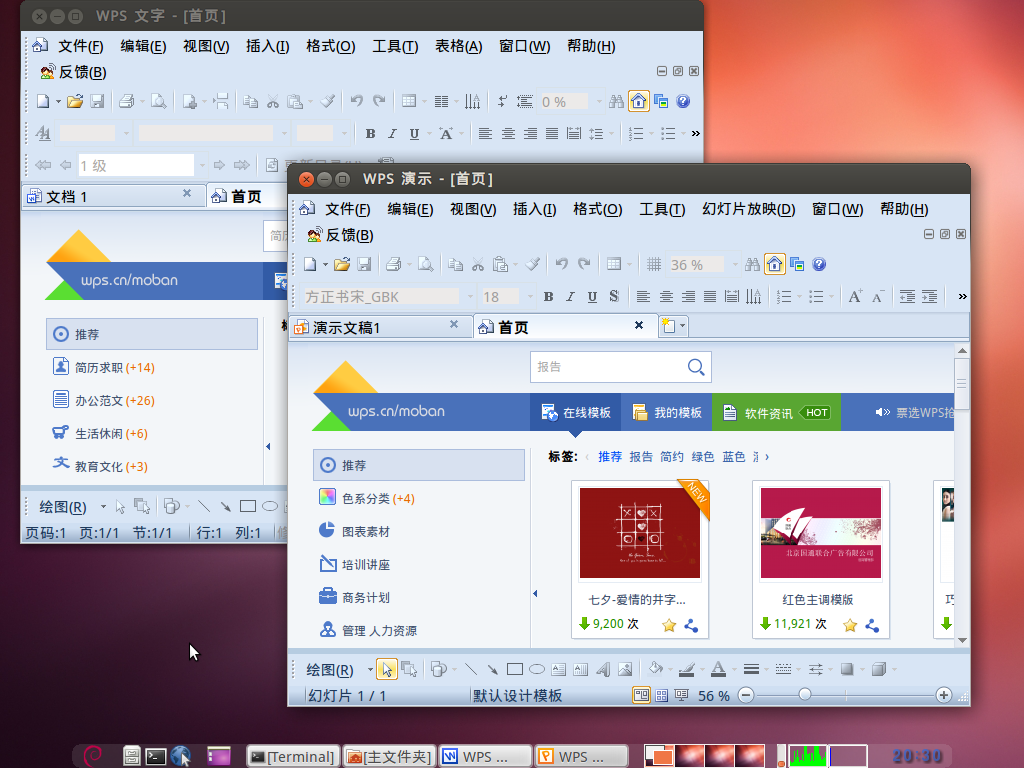The width and height of the screenshot is (1024, 768).
Task: Click favorite star under 红色主调模版
Action: [850, 625]
